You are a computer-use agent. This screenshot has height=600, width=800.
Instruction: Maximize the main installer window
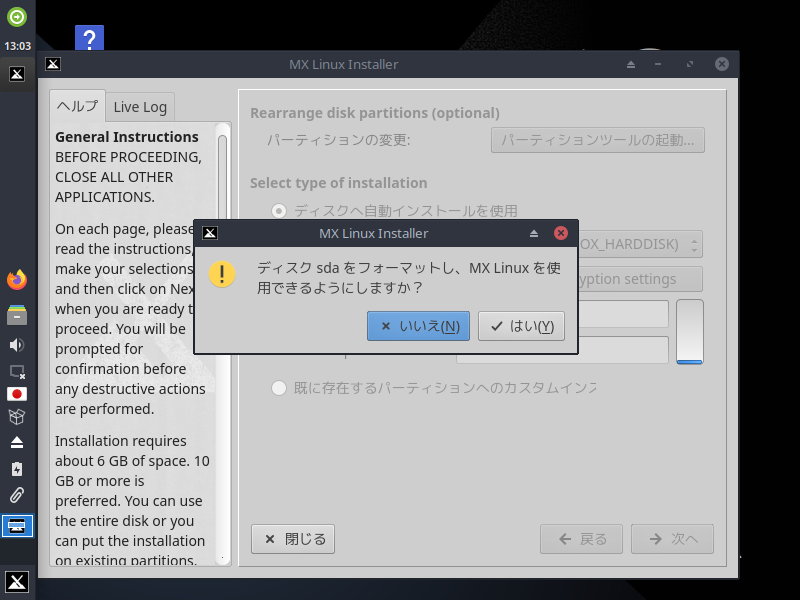[x=690, y=64]
